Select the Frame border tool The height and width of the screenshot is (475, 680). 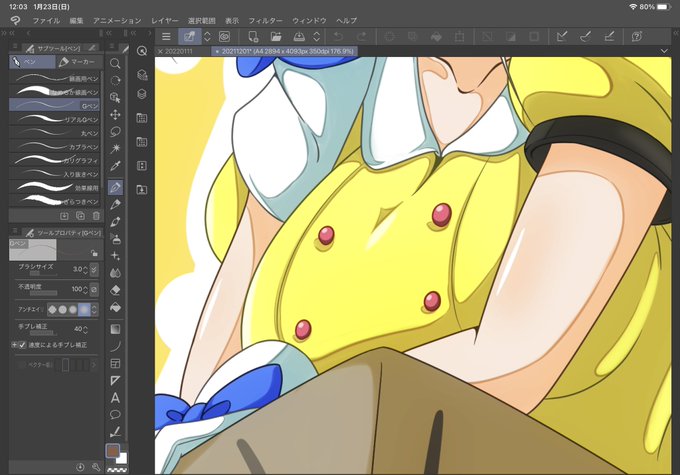pyautogui.click(x=115, y=363)
